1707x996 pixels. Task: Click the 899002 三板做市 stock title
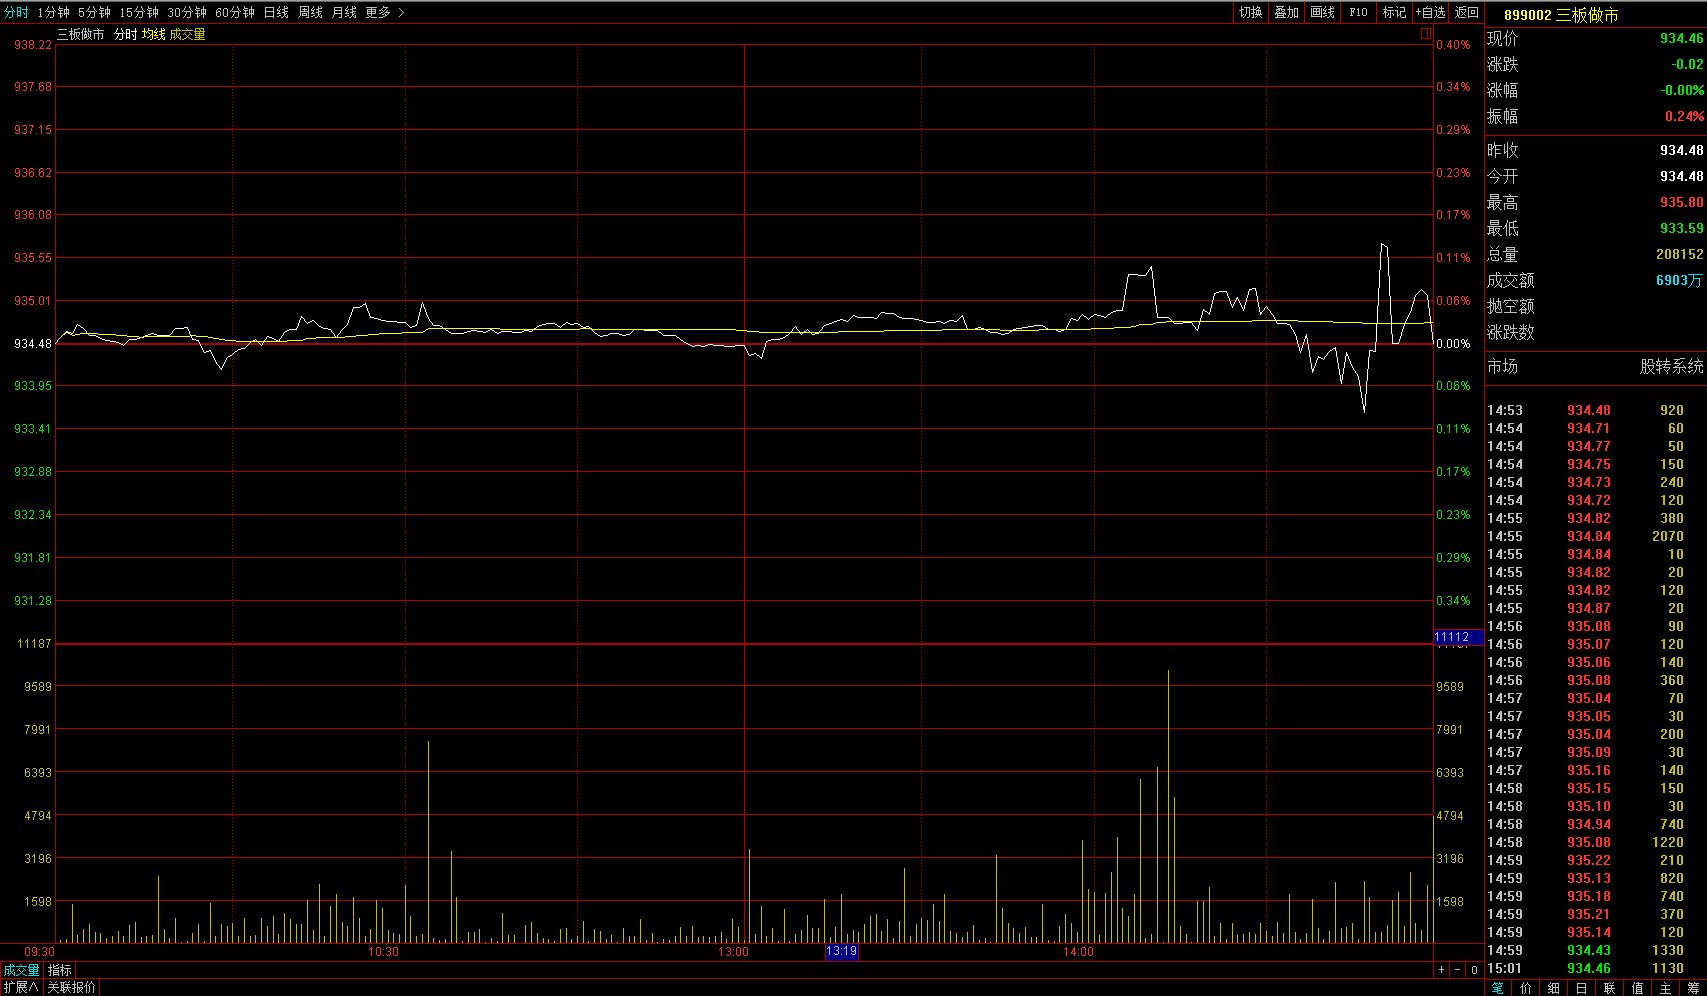click(1561, 15)
